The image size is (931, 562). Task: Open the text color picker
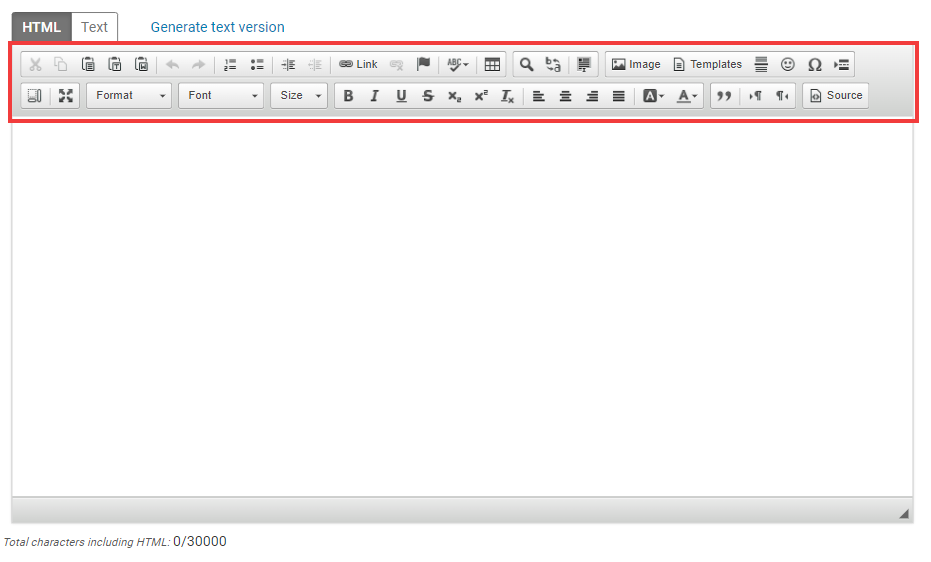pyautogui.click(x=687, y=96)
